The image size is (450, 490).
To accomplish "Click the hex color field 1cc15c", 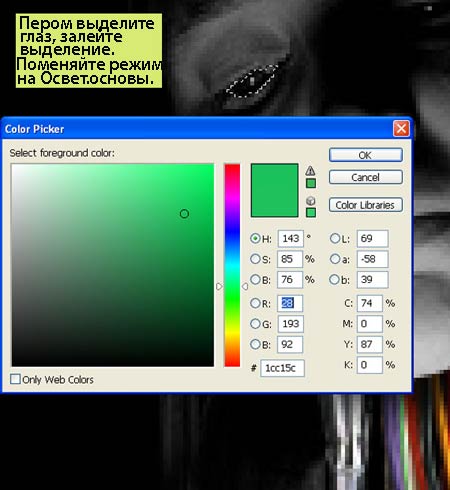I will pyautogui.click(x=282, y=368).
